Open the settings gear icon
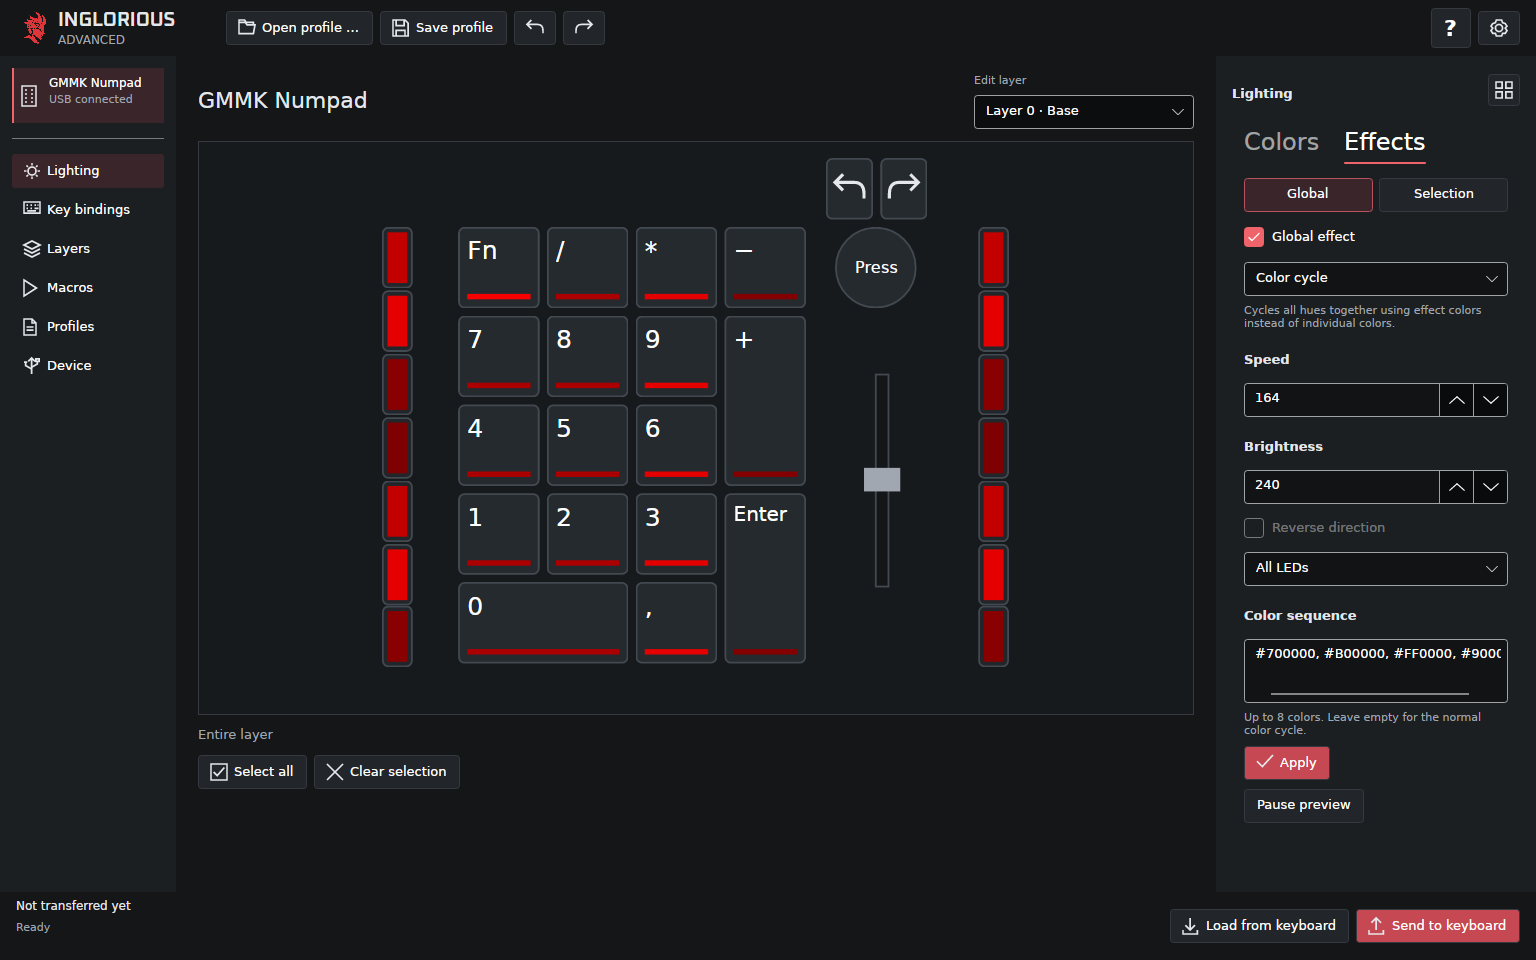 (1499, 28)
